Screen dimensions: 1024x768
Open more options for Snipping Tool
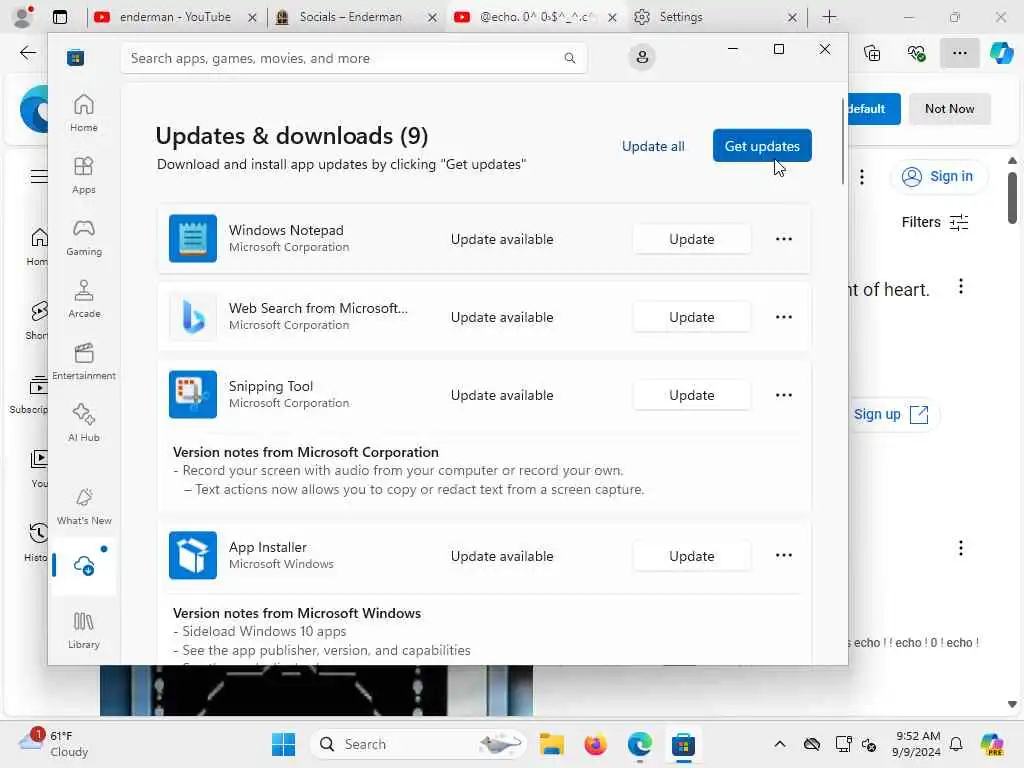click(784, 395)
